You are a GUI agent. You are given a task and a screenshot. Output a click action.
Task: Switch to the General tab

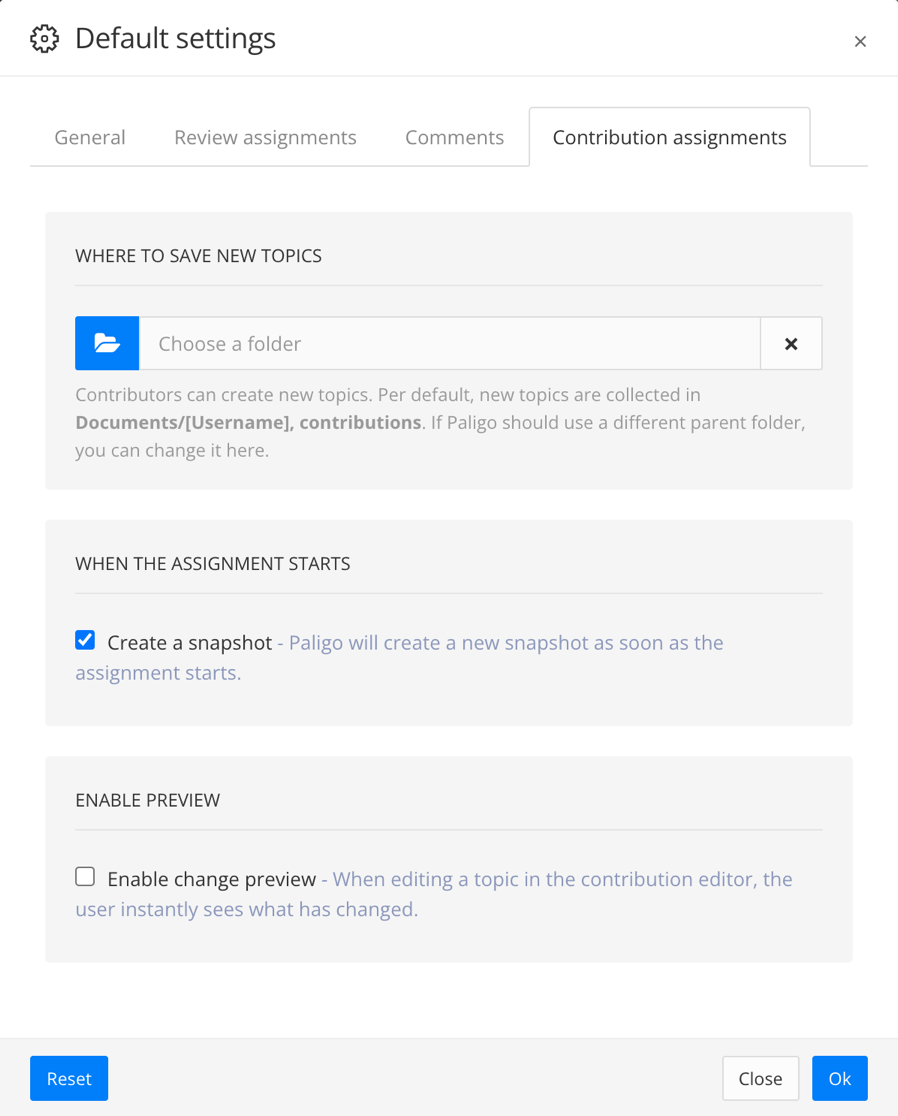89,137
